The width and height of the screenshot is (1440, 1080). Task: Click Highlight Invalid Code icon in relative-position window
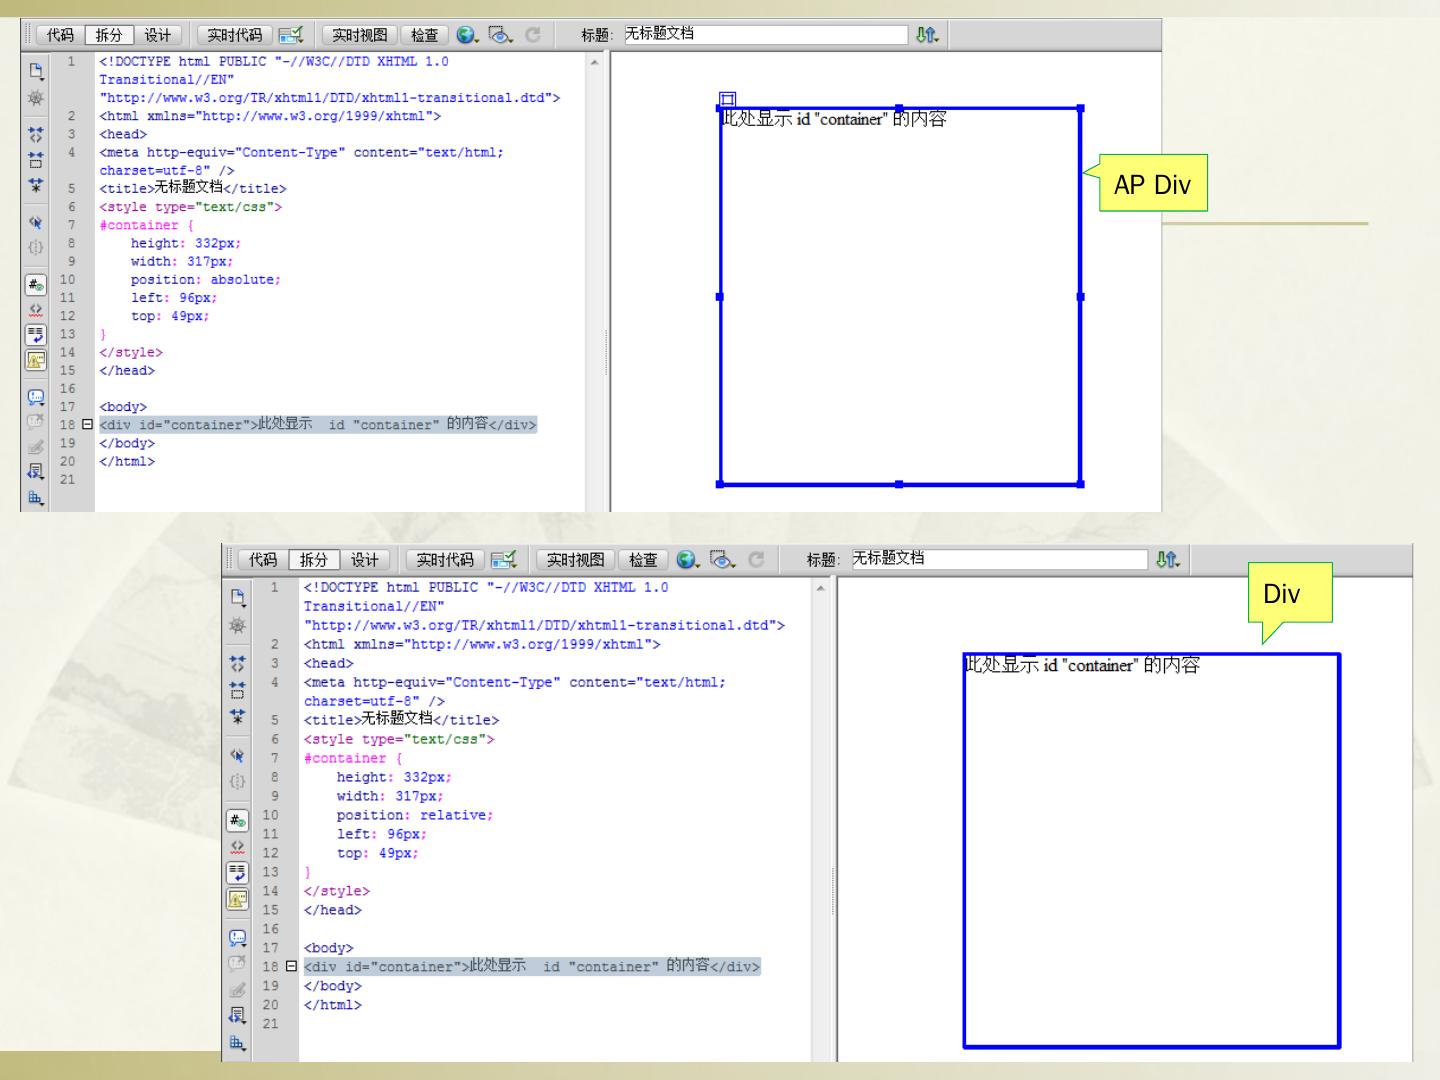pos(237,847)
